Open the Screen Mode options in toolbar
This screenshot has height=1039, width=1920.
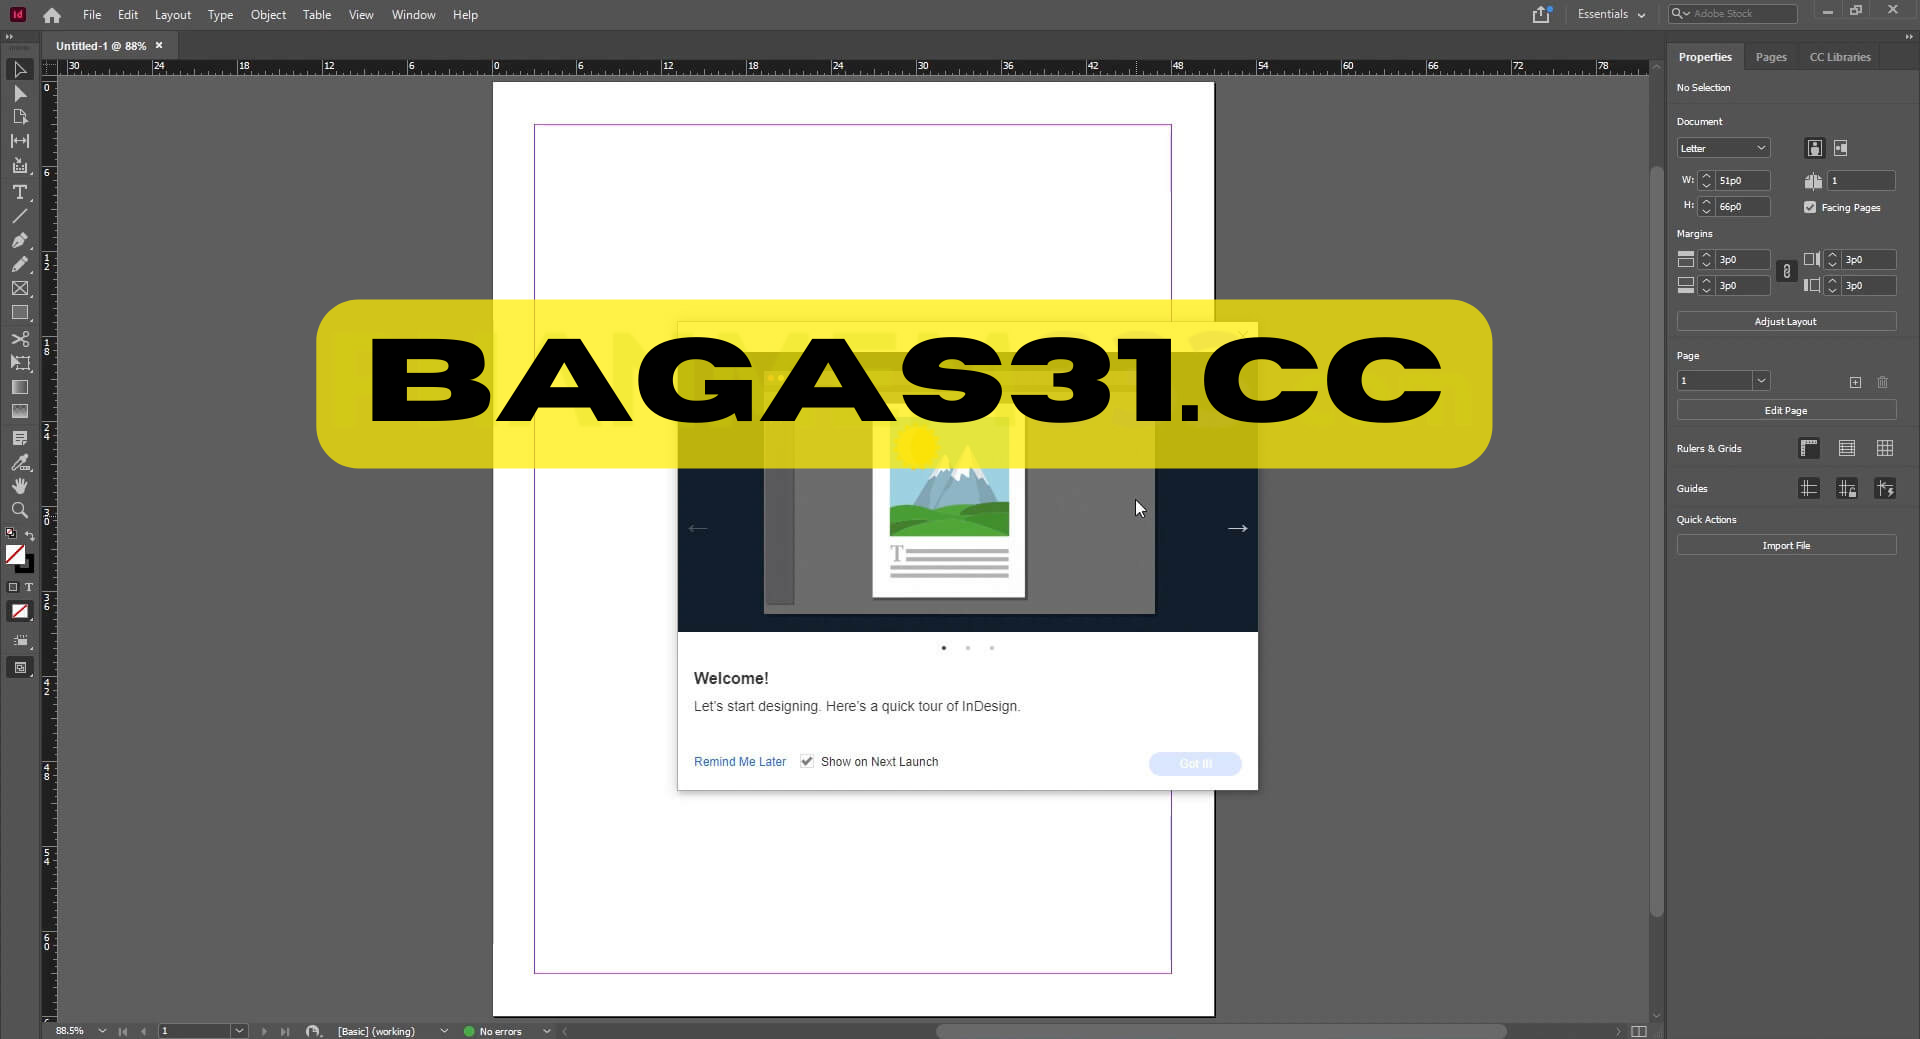(20, 667)
